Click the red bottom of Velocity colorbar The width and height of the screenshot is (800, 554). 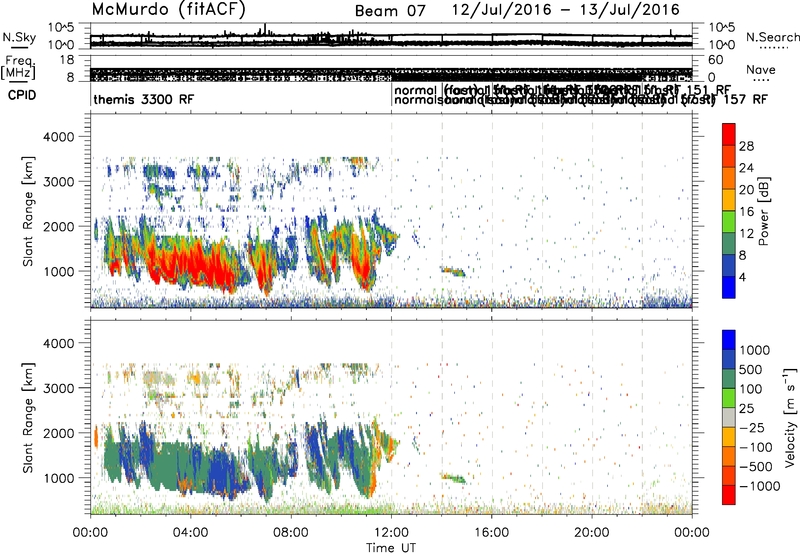tap(729, 495)
